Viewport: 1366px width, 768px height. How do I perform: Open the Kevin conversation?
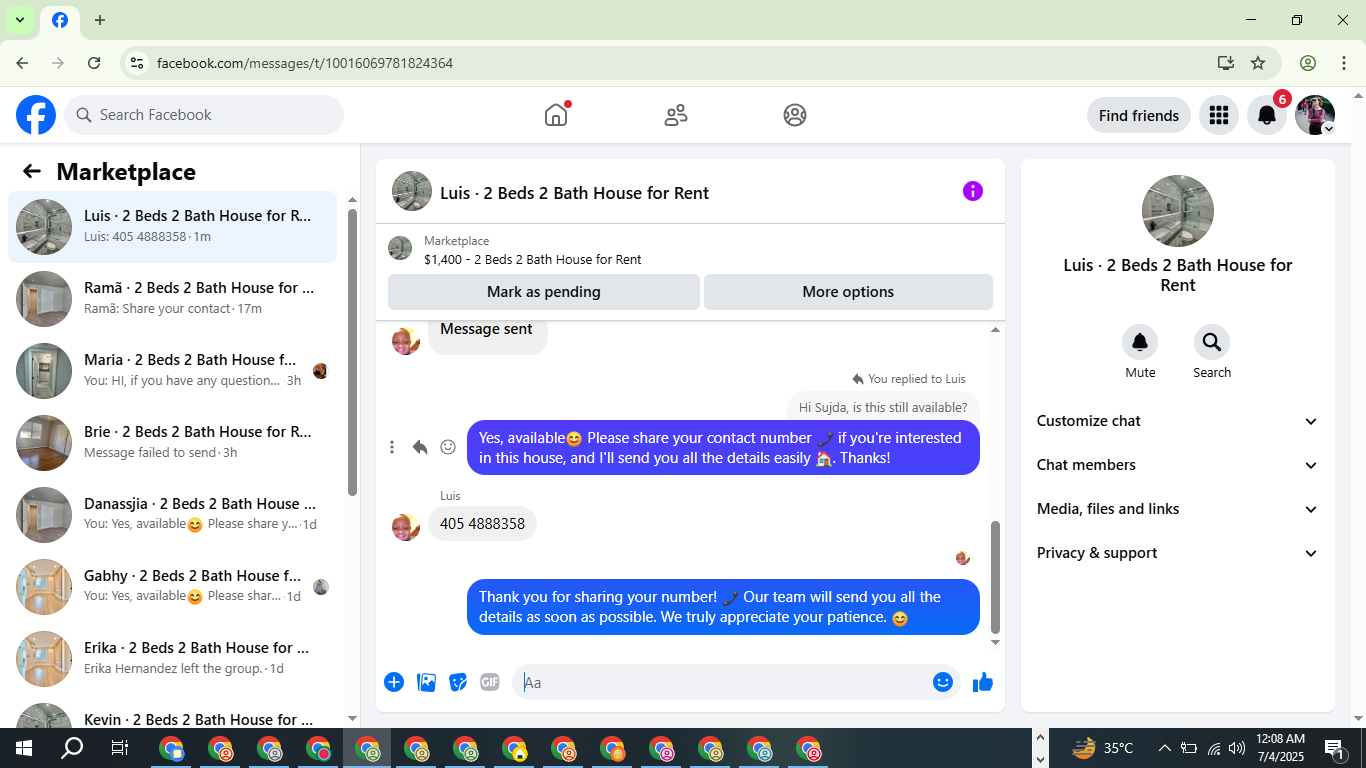[x=172, y=714]
